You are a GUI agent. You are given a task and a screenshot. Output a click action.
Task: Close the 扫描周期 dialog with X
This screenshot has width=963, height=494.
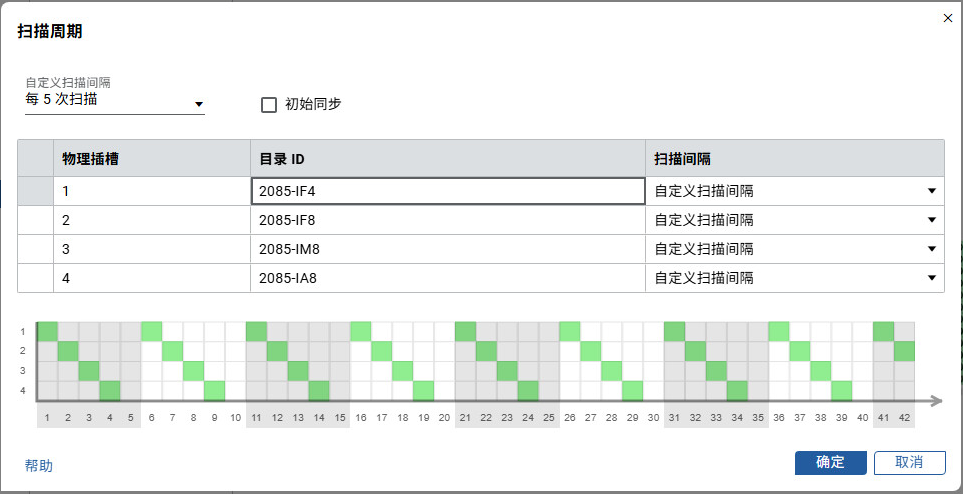click(x=947, y=18)
